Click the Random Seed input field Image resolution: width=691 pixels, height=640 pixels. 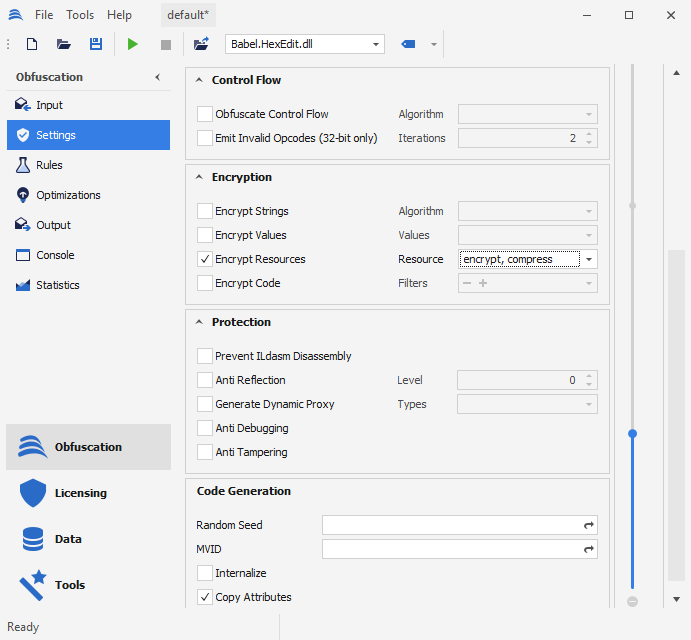[450, 525]
